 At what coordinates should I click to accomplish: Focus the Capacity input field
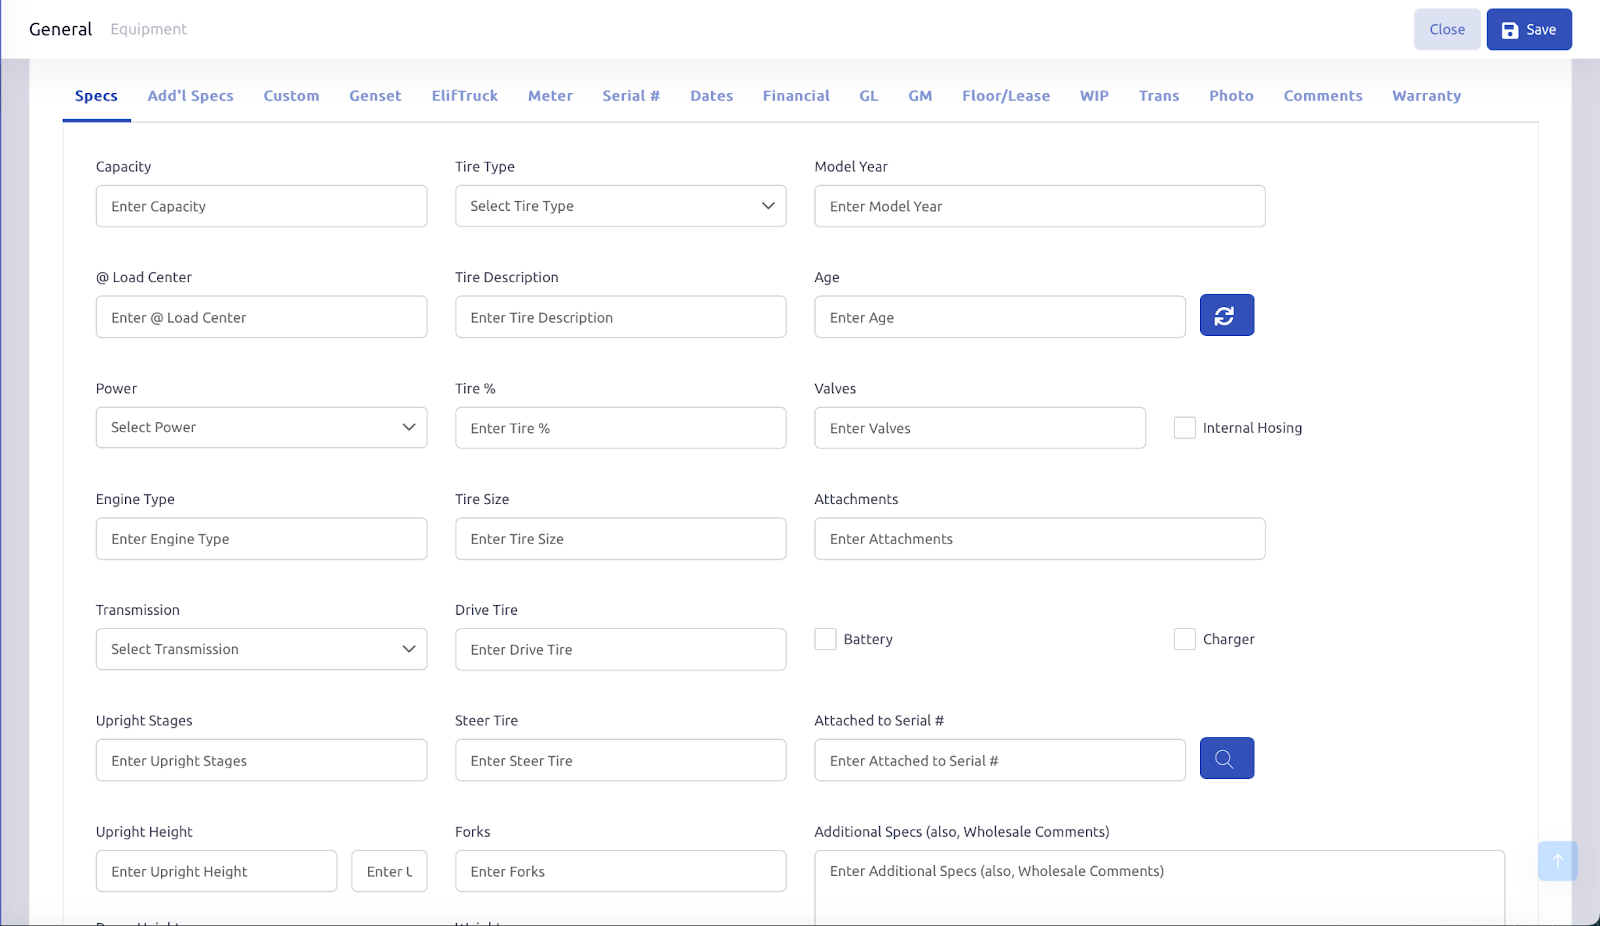pos(261,206)
